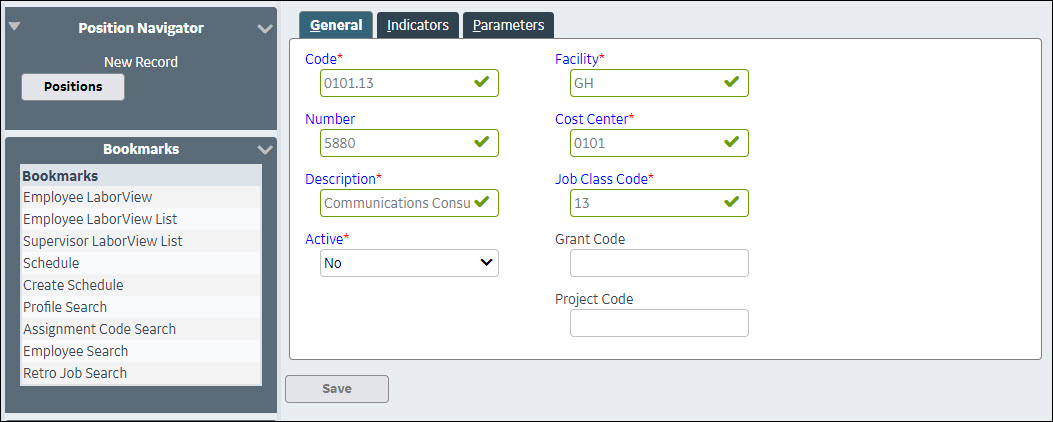Viewport: 1053px width, 422px height.
Task: Open the Active dropdown
Action: [x=409, y=263]
